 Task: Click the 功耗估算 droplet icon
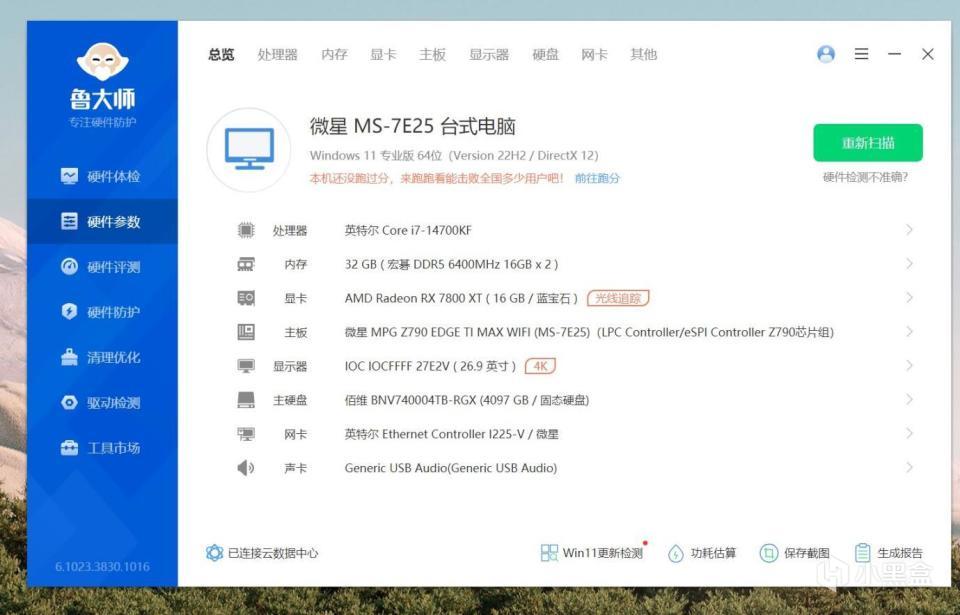click(675, 553)
